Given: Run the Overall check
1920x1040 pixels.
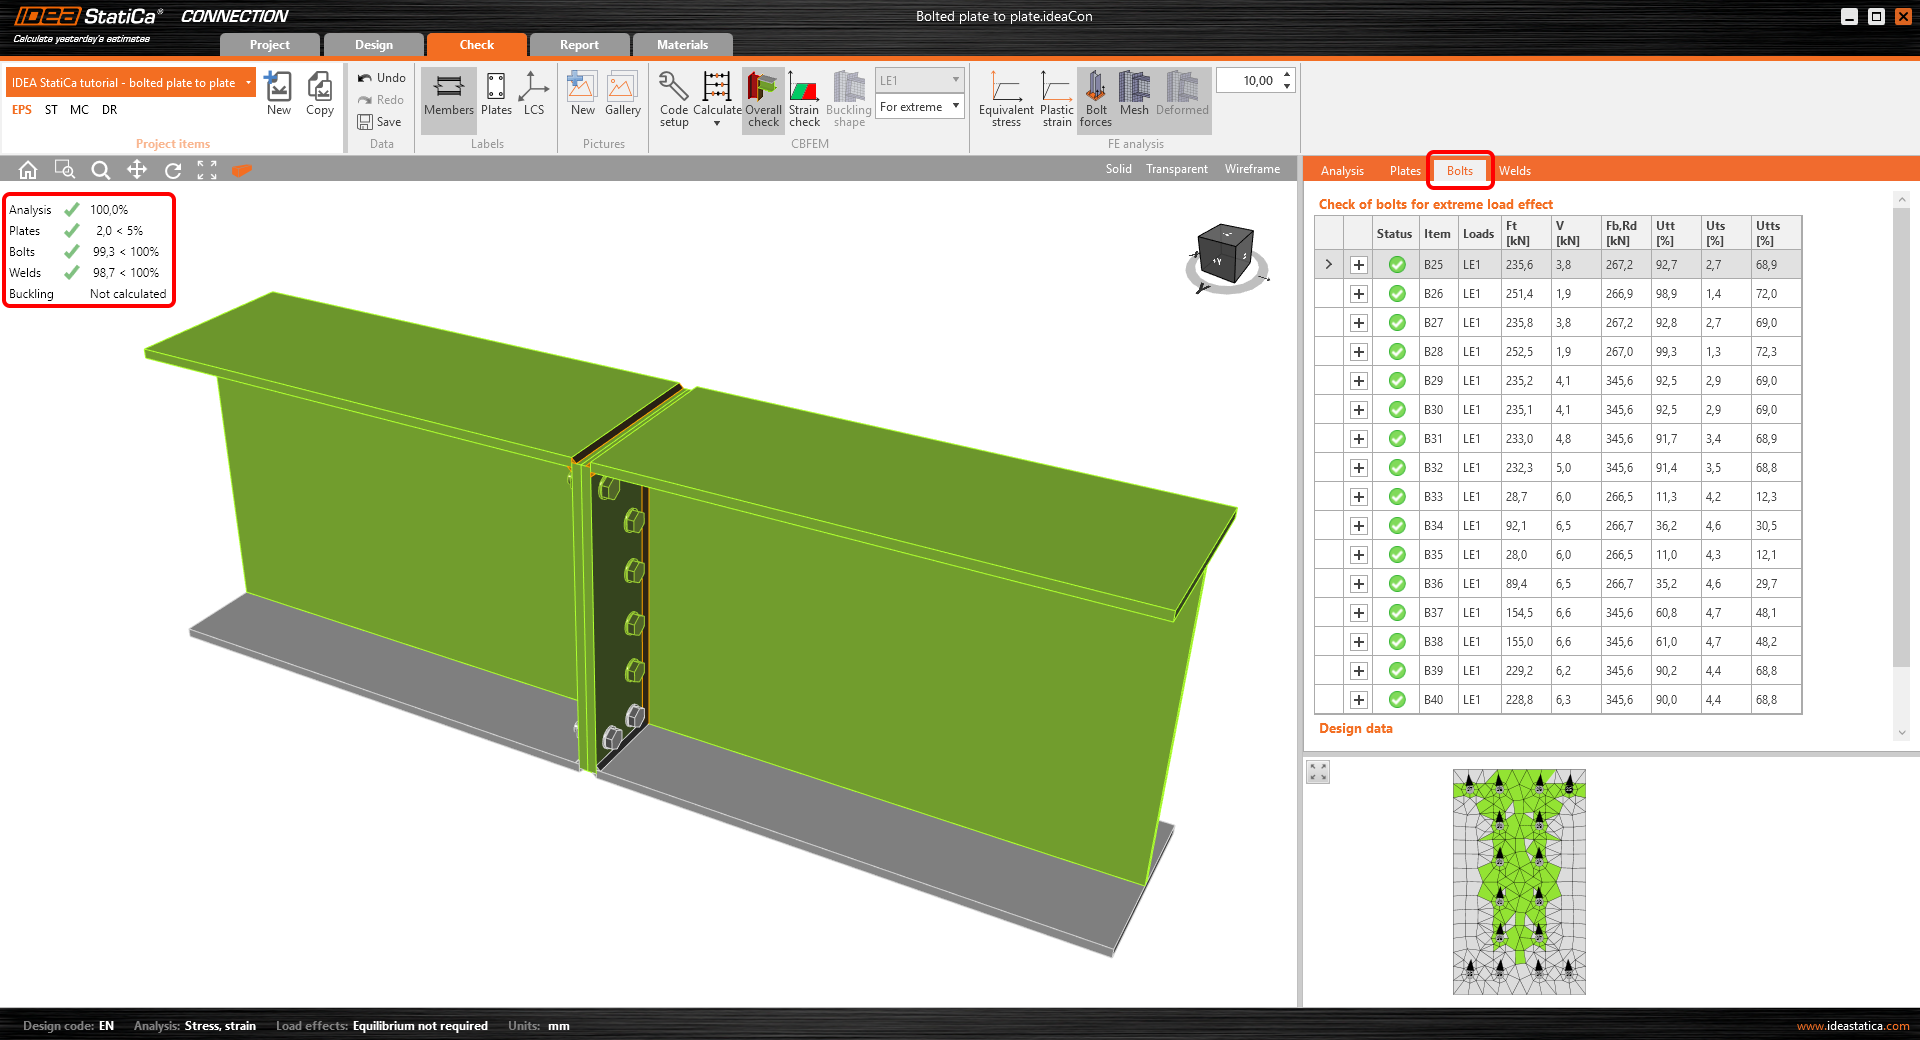Looking at the screenshot, I should (763, 98).
